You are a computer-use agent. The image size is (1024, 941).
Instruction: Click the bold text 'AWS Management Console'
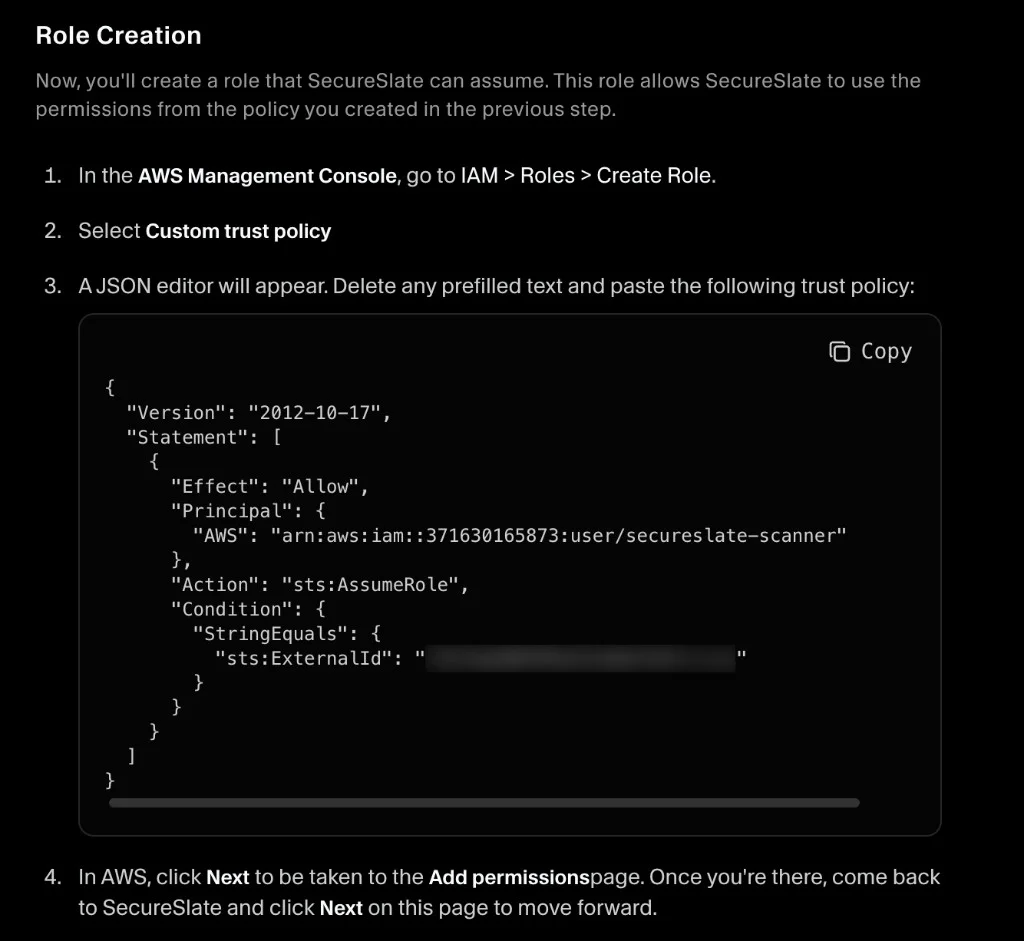point(267,176)
